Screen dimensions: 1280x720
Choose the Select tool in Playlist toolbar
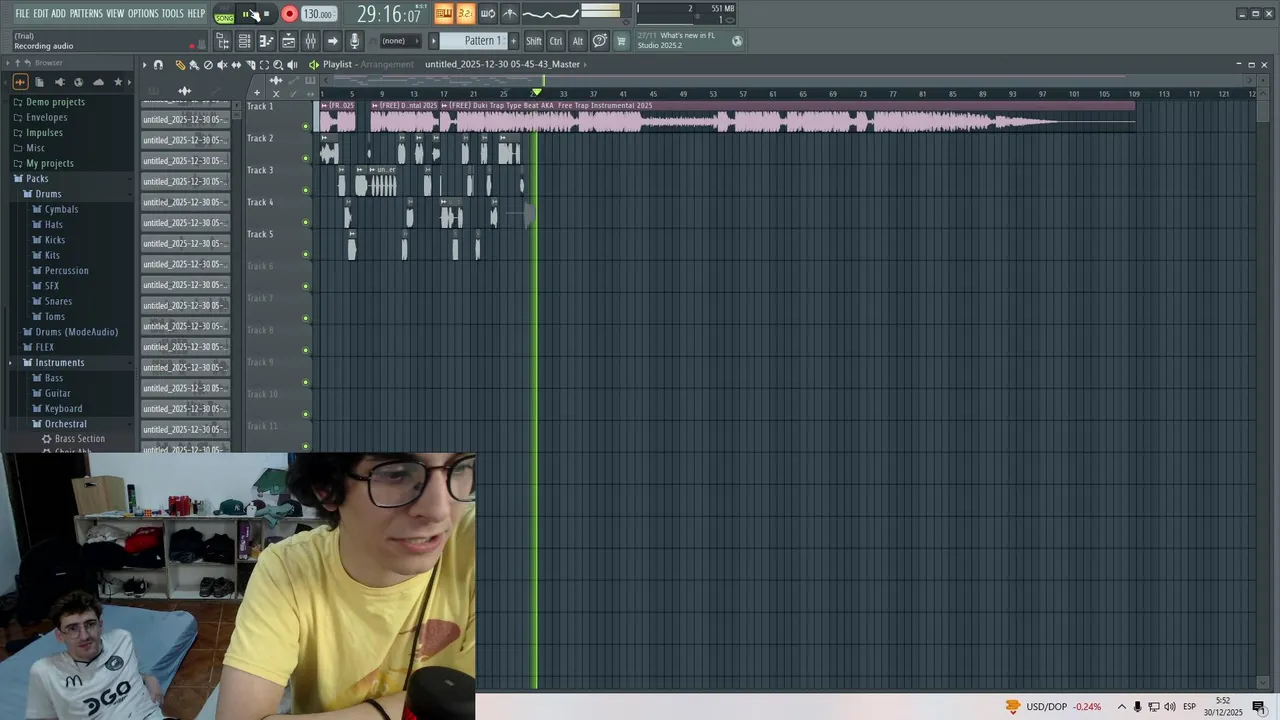264,64
